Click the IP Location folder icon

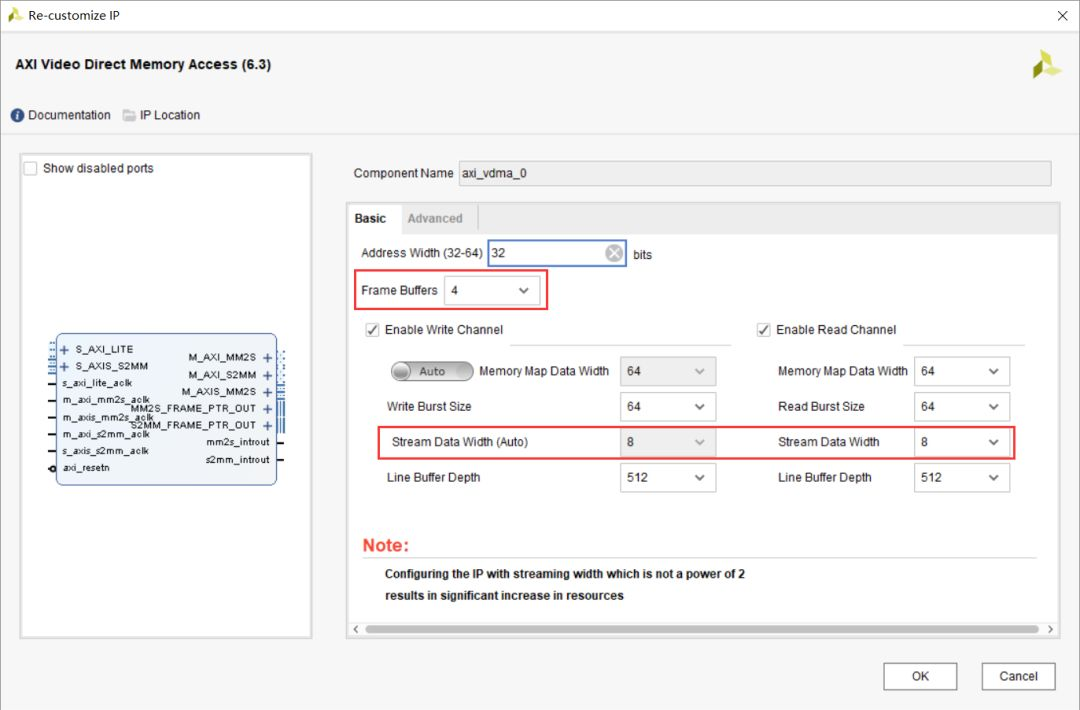click(x=129, y=115)
